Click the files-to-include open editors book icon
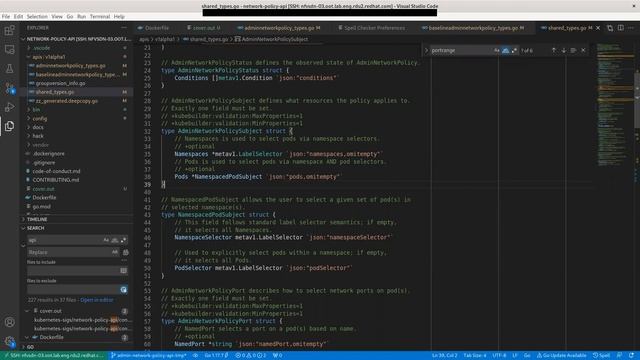Image resolution: width=640 pixels, height=360 pixels. point(124,271)
